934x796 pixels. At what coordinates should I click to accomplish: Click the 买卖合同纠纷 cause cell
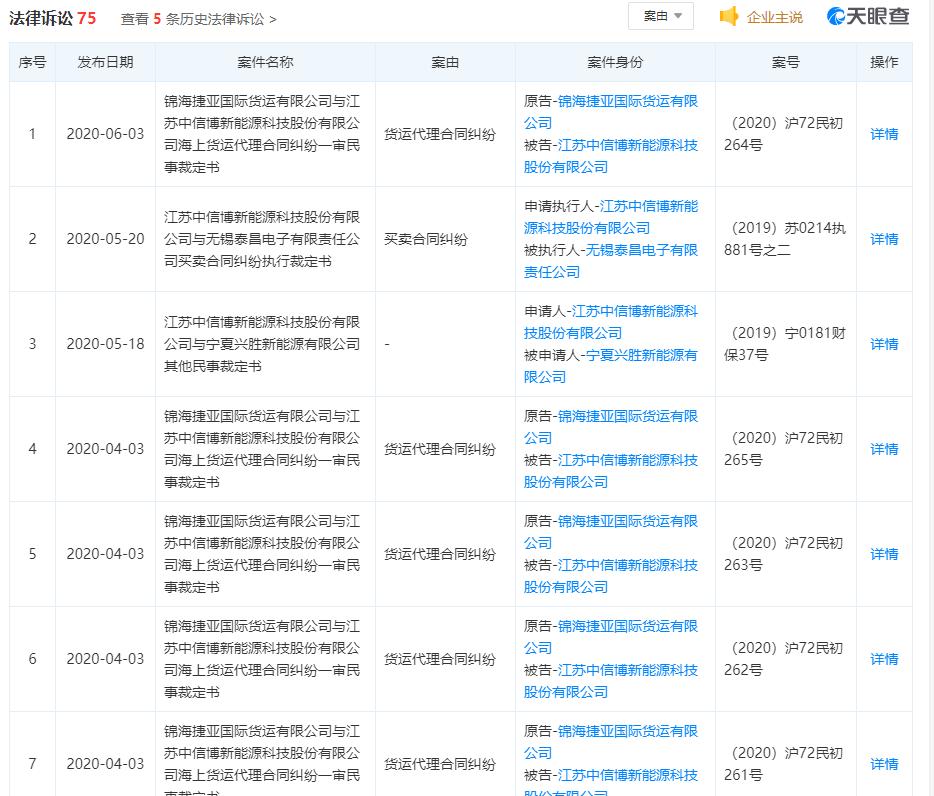pyautogui.click(x=426, y=239)
